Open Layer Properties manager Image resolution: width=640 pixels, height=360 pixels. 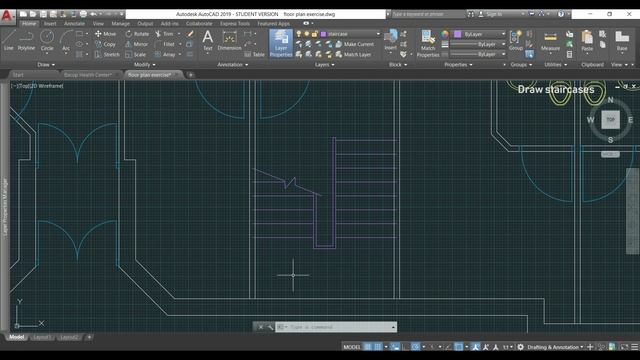tap(281, 43)
